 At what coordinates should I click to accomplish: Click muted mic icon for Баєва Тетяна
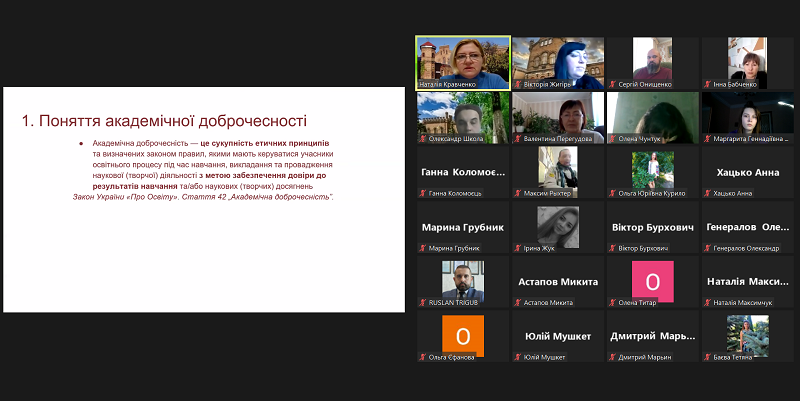pos(707,357)
